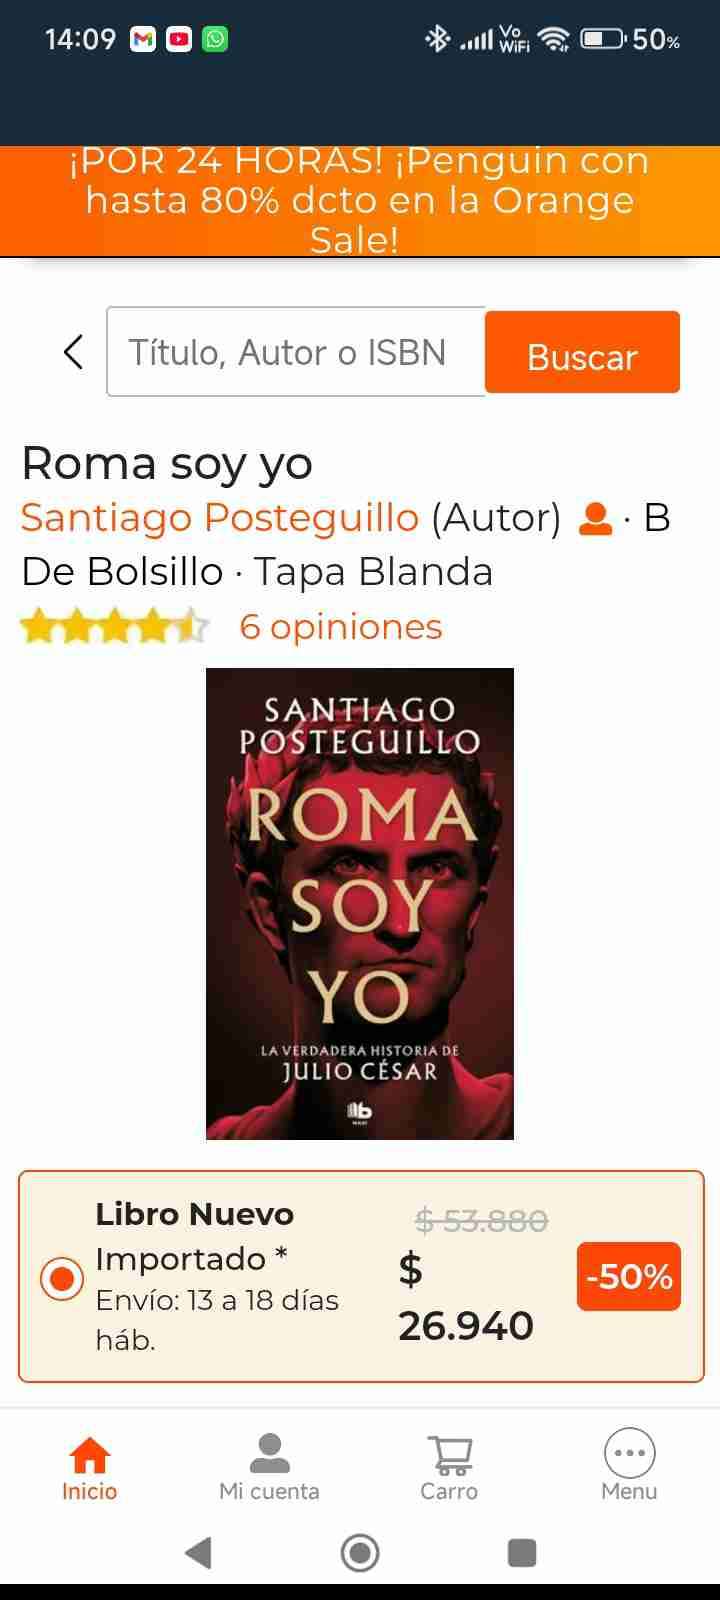Open the 6 opiniones reviews link
720x1600 pixels.
pyautogui.click(x=341, y=627)
